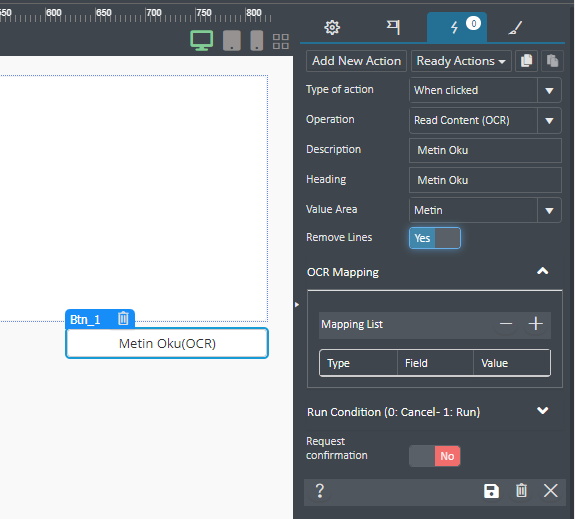This screenshot has height=519, width=575.
Task: Switch to the flag properties tab
Action: [393, 28]
